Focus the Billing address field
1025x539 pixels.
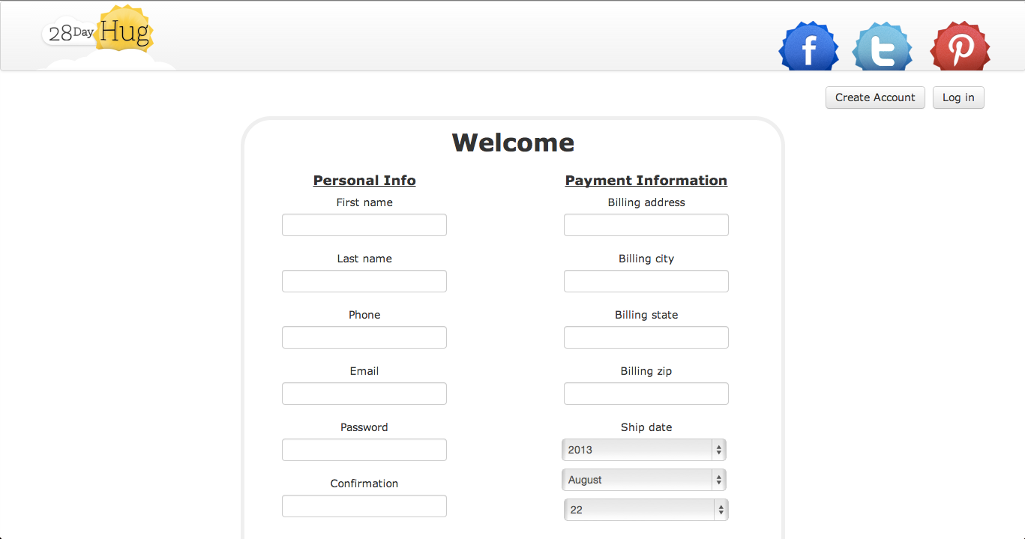pos(646,225)
